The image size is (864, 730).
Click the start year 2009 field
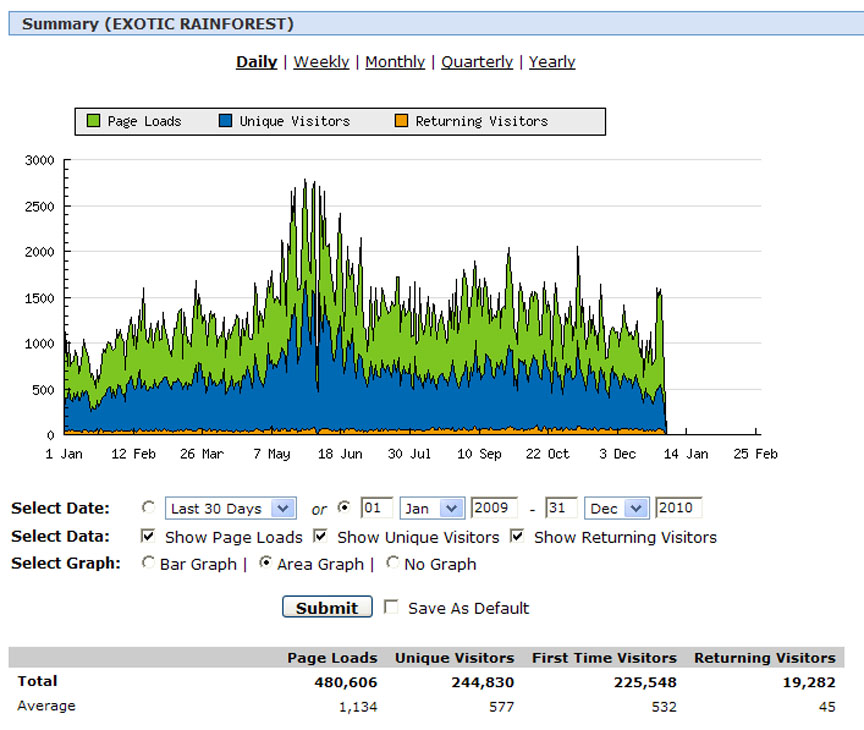[x=494, y=507]
